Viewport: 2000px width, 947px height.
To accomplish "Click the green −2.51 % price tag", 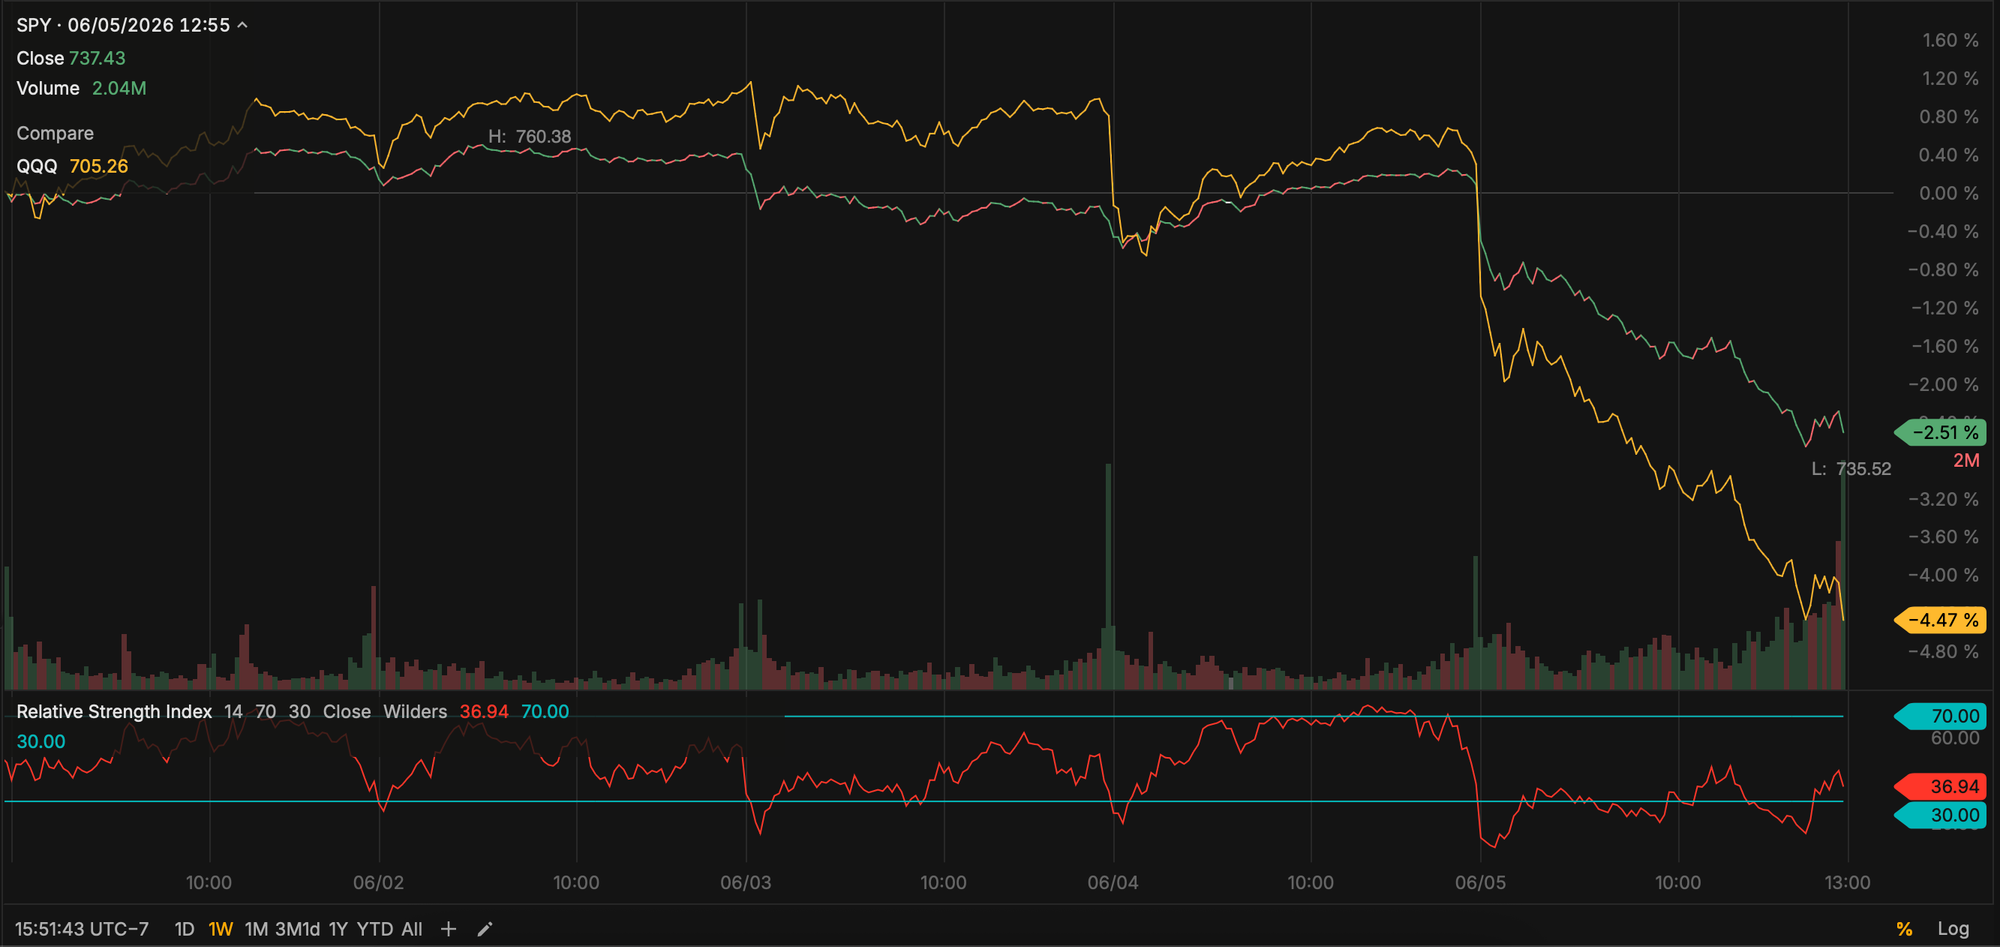I will (1940, 433).
